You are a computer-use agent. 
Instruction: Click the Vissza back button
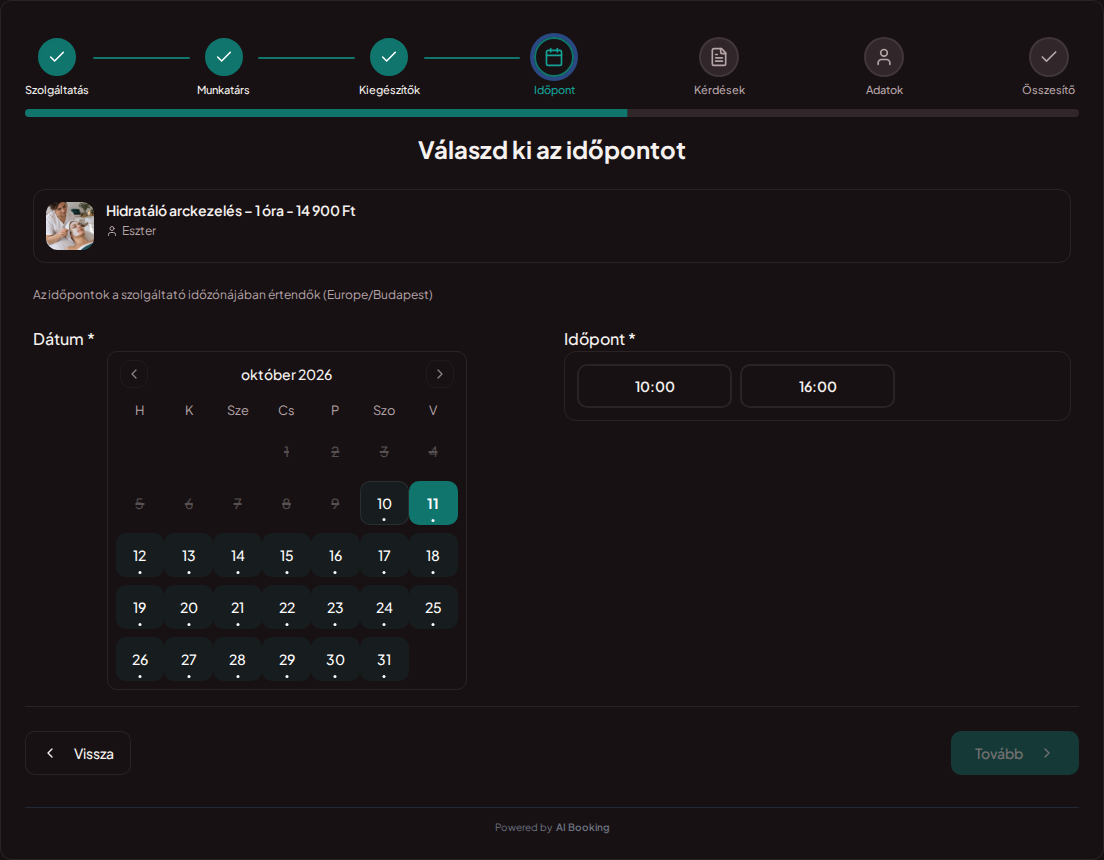[x=78, y=753]
